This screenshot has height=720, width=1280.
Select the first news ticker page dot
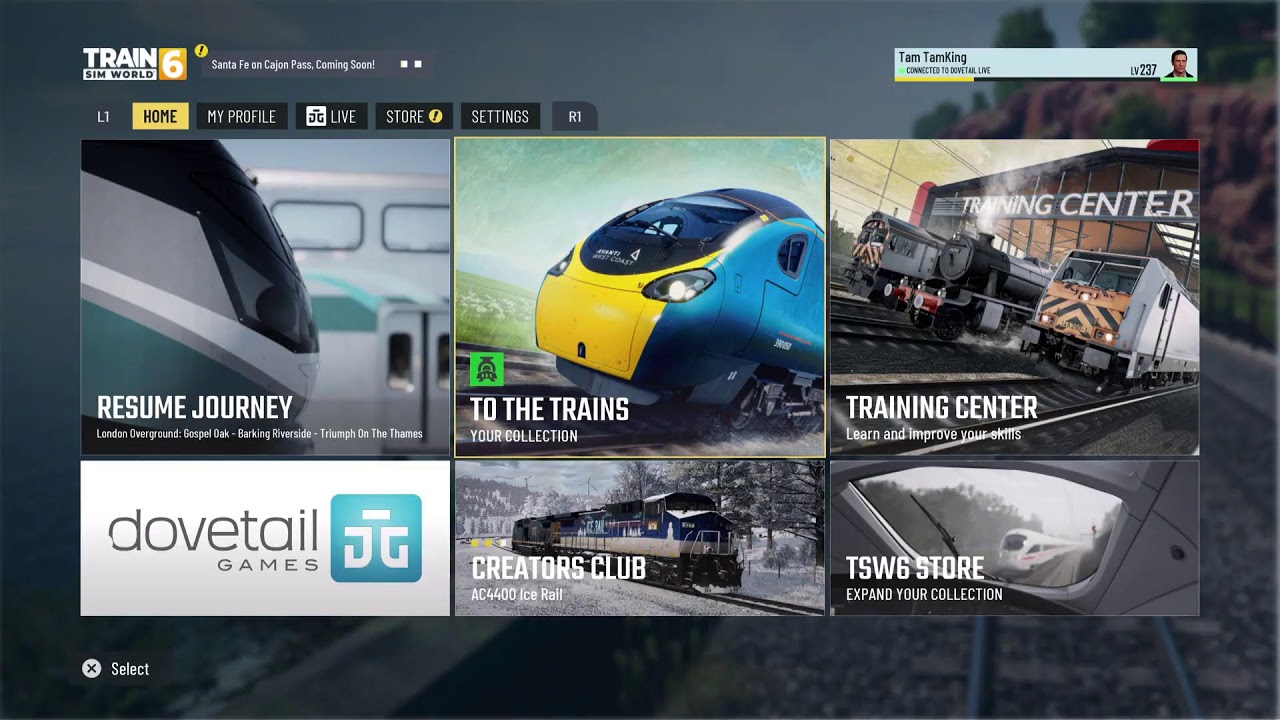[404, 64]
